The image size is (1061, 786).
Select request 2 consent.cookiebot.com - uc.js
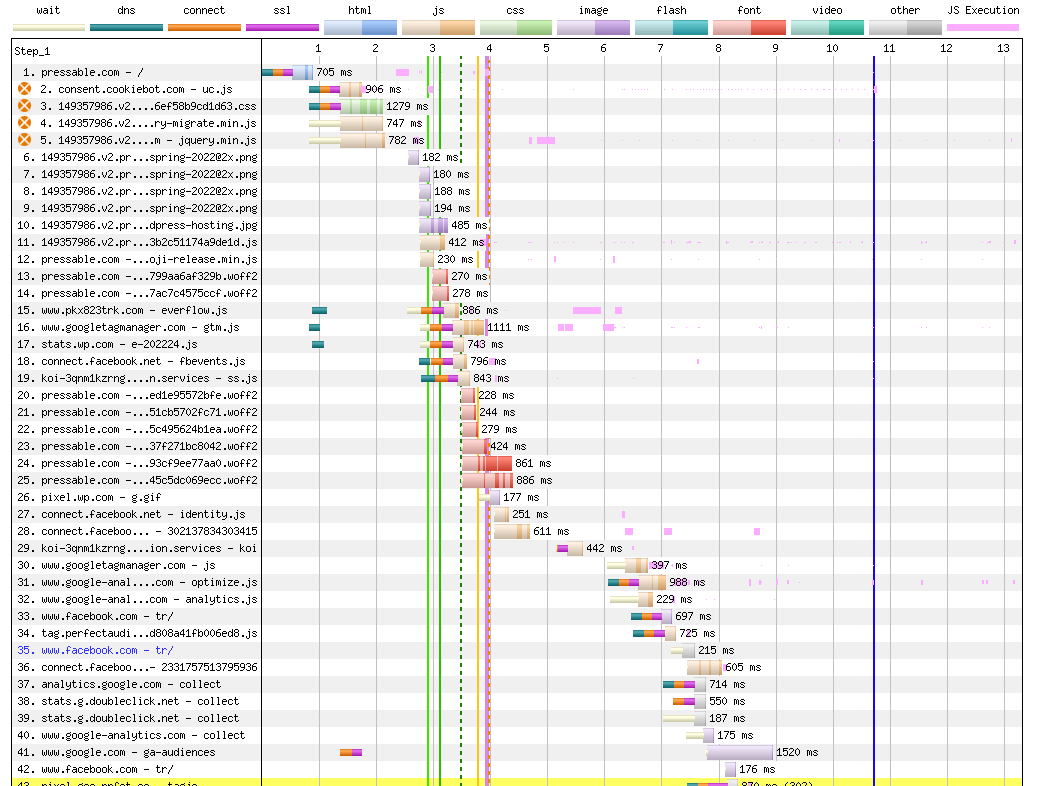(x=136, y=89)
